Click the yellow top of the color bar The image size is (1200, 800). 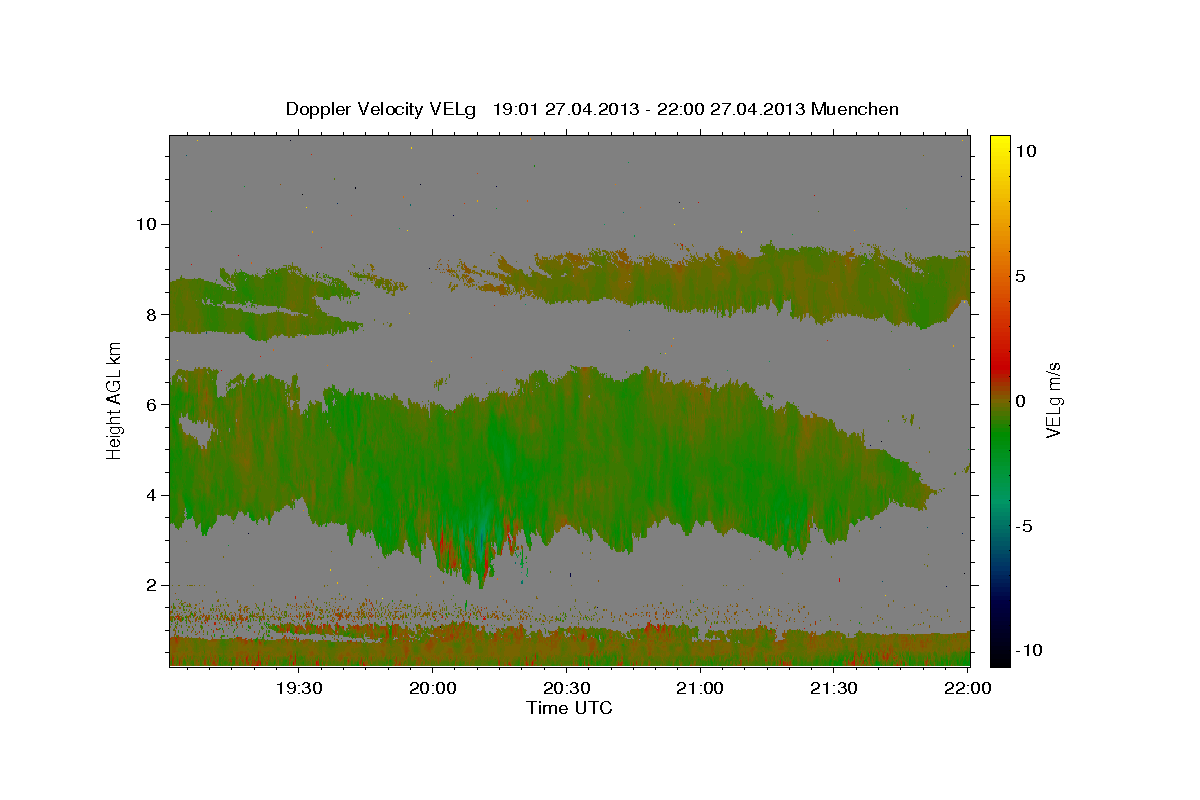pos(999,144)
